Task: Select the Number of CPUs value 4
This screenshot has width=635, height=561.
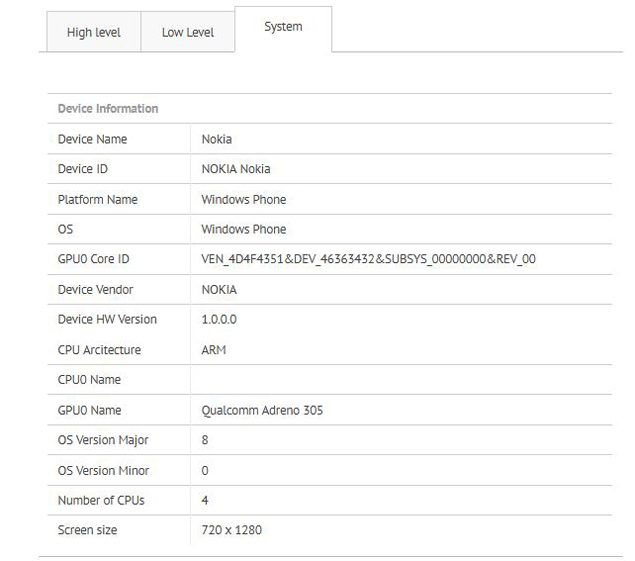Action: point(205,500)
